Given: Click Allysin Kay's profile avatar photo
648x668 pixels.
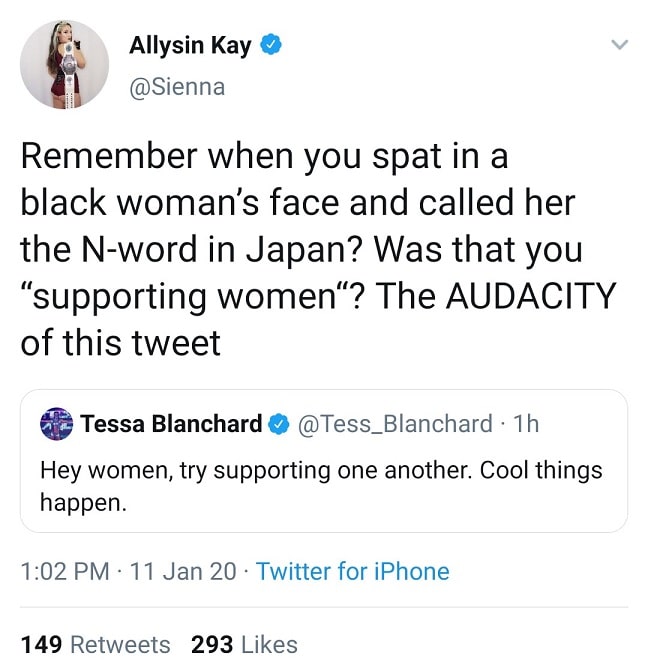Looking at the screenshot, I should [64, 64].
